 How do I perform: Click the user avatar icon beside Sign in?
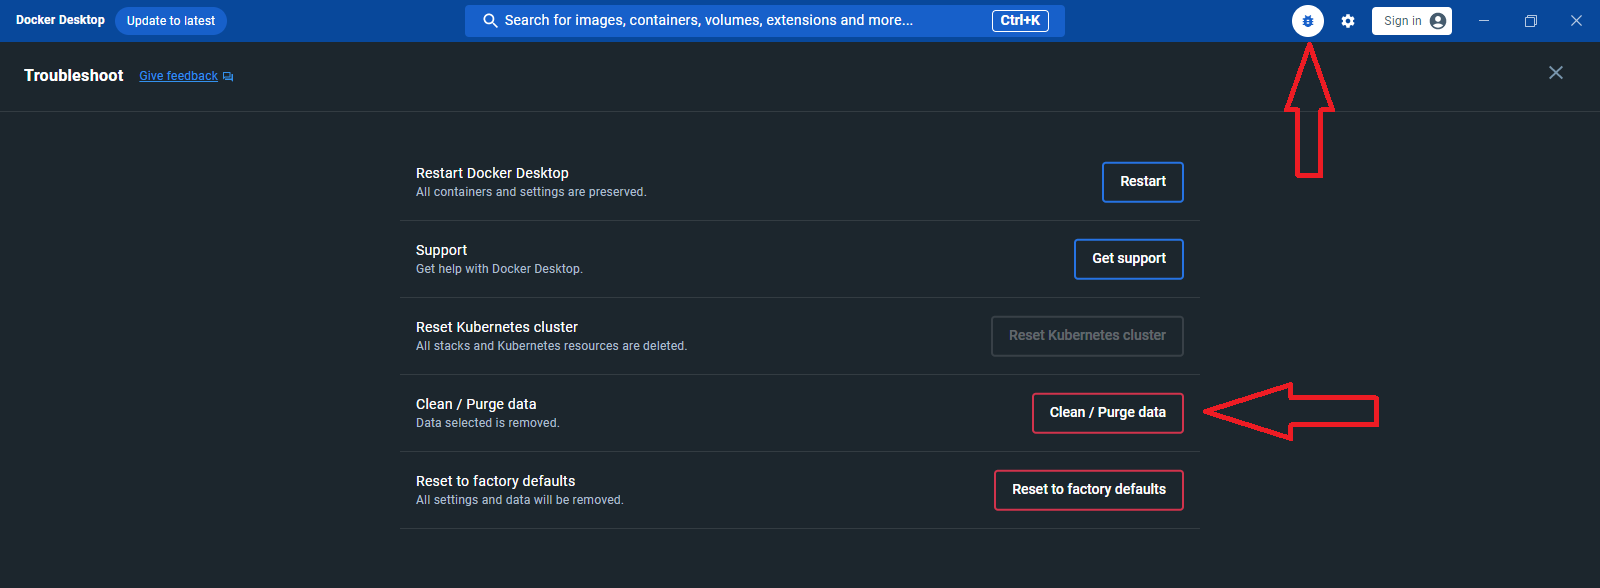pyautogui.click(x=1438, y=21)
